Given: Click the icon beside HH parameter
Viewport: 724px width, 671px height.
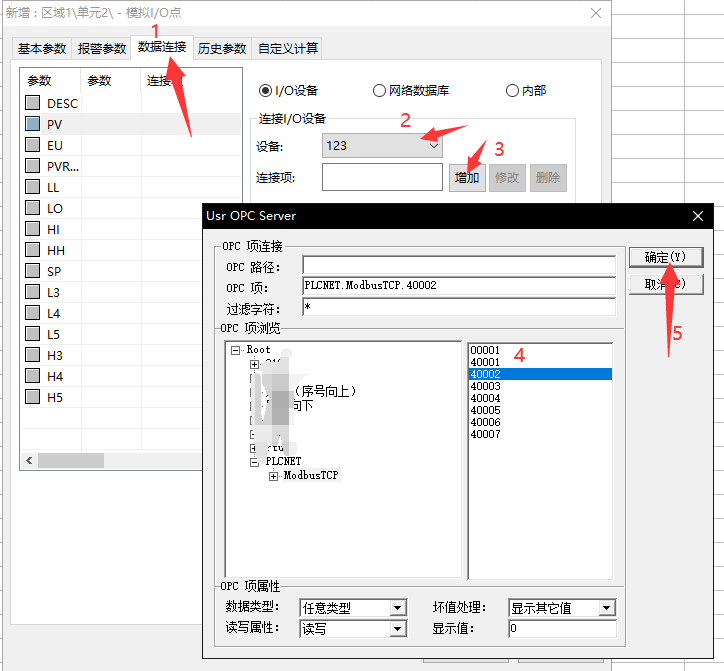Looking at the screenshot, I should 33,250.
